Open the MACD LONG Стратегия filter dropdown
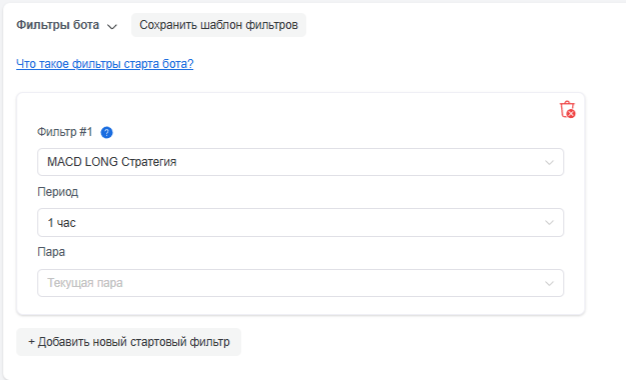The width and height of the screenshot is (626, 380). tap(300, 162)
